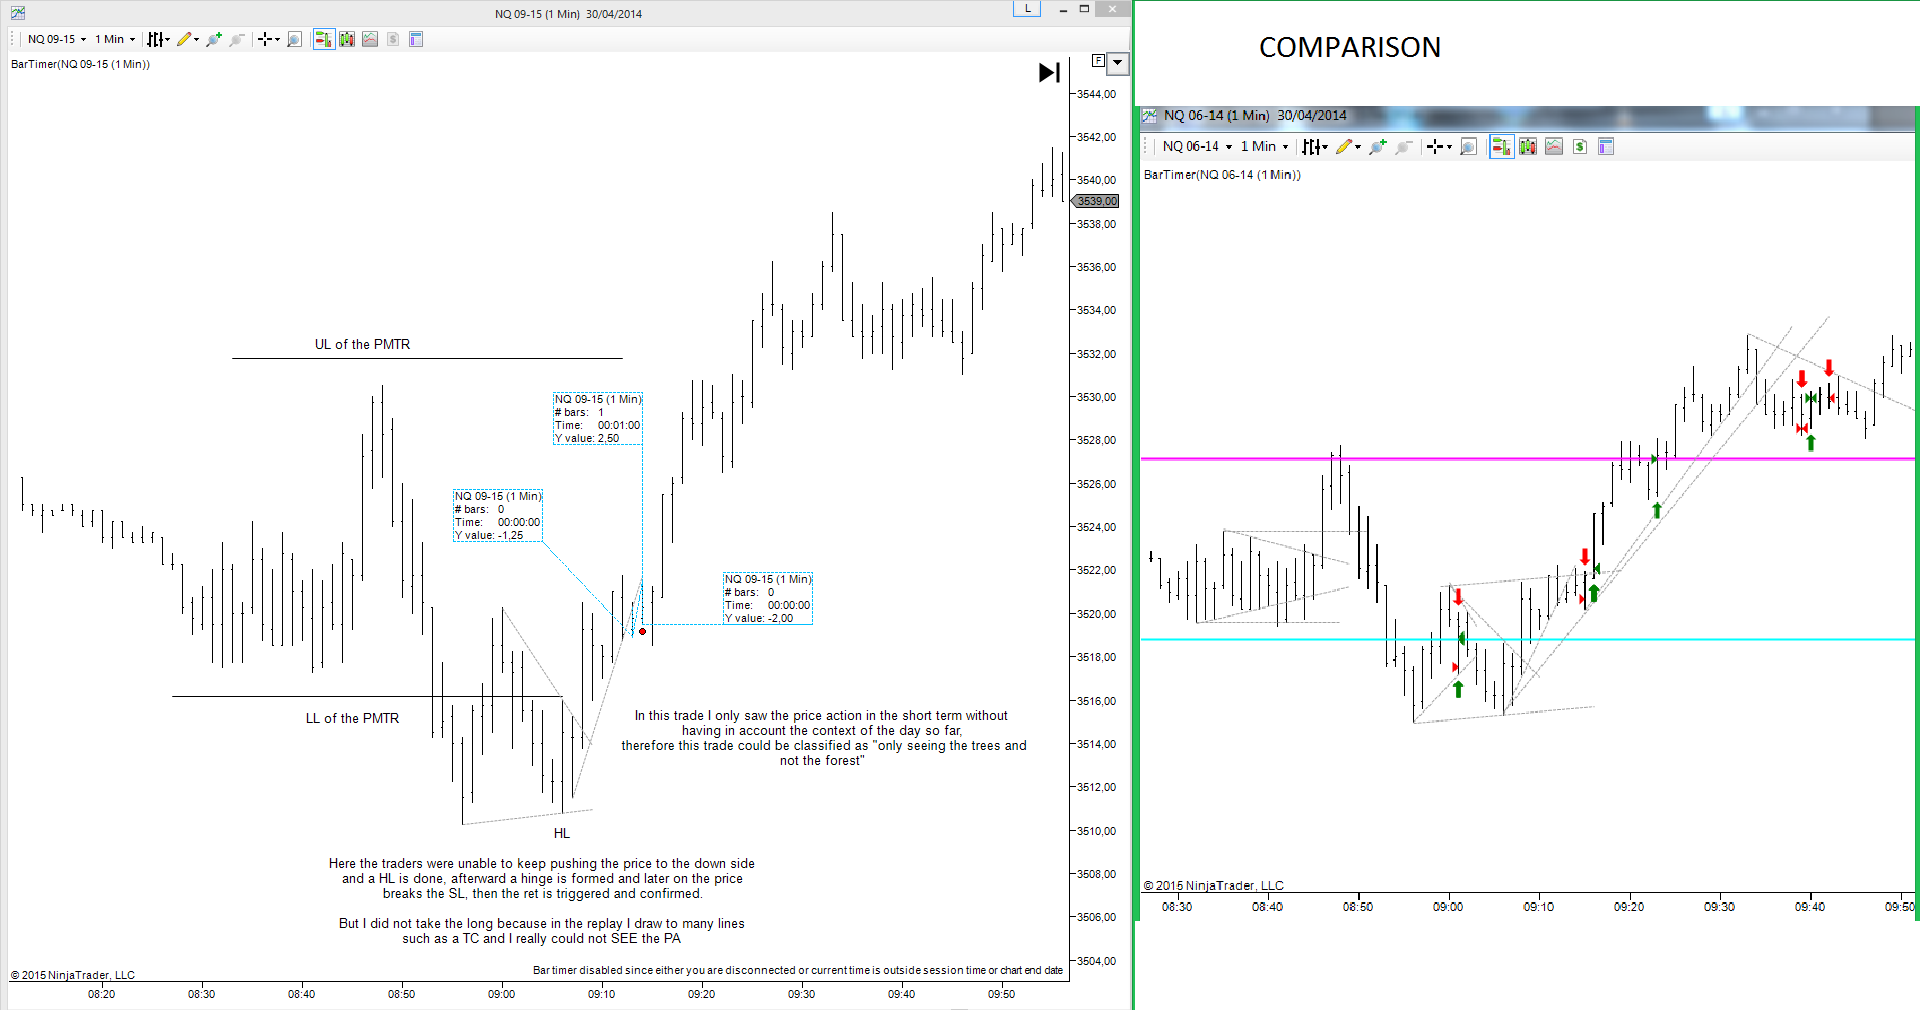Select ruler box showing Y value -1,25
Screen dimensions: 1920x1010
click(x=498, y=515)
